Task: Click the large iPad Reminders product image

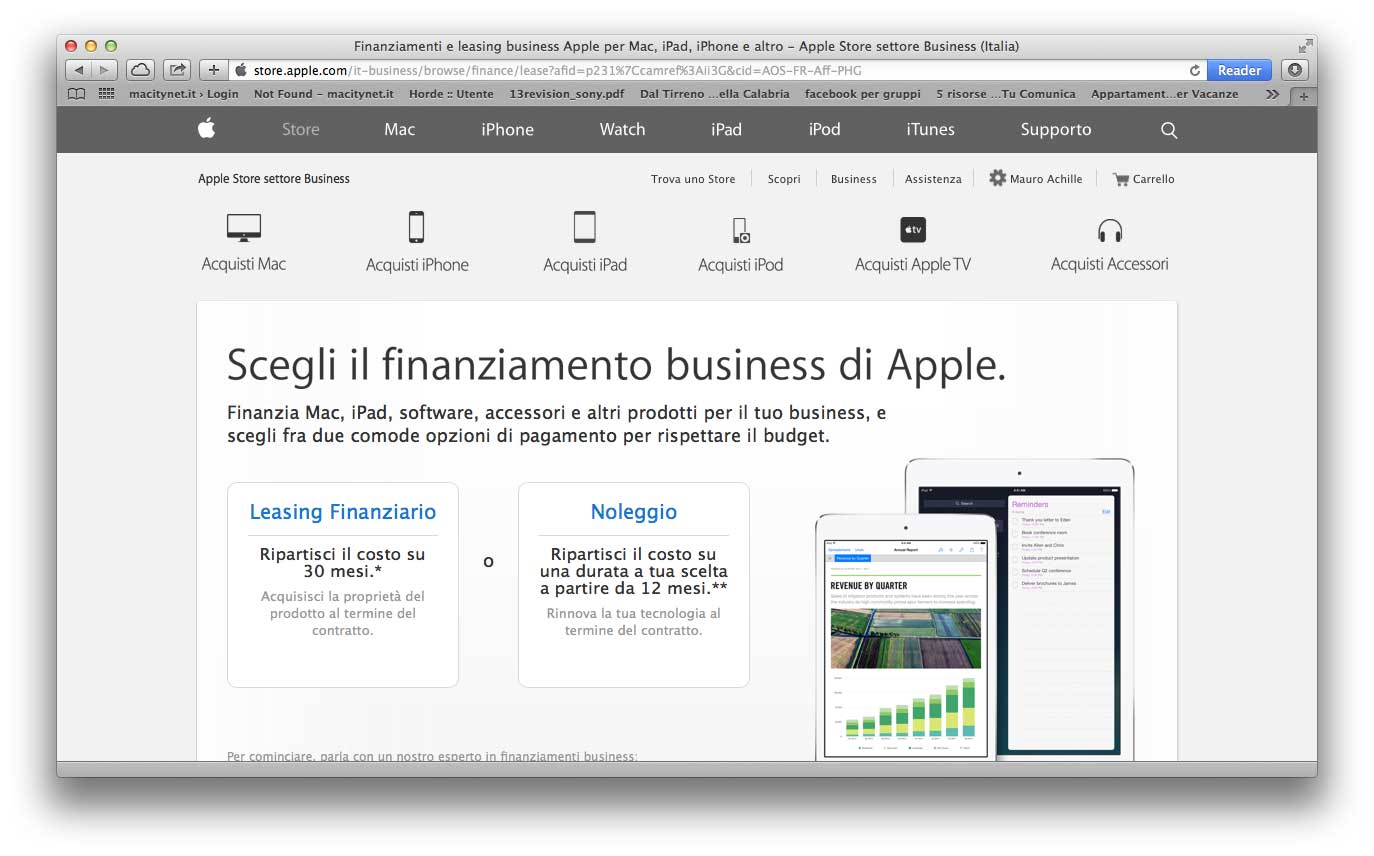Action: [x=1066, y=608]
